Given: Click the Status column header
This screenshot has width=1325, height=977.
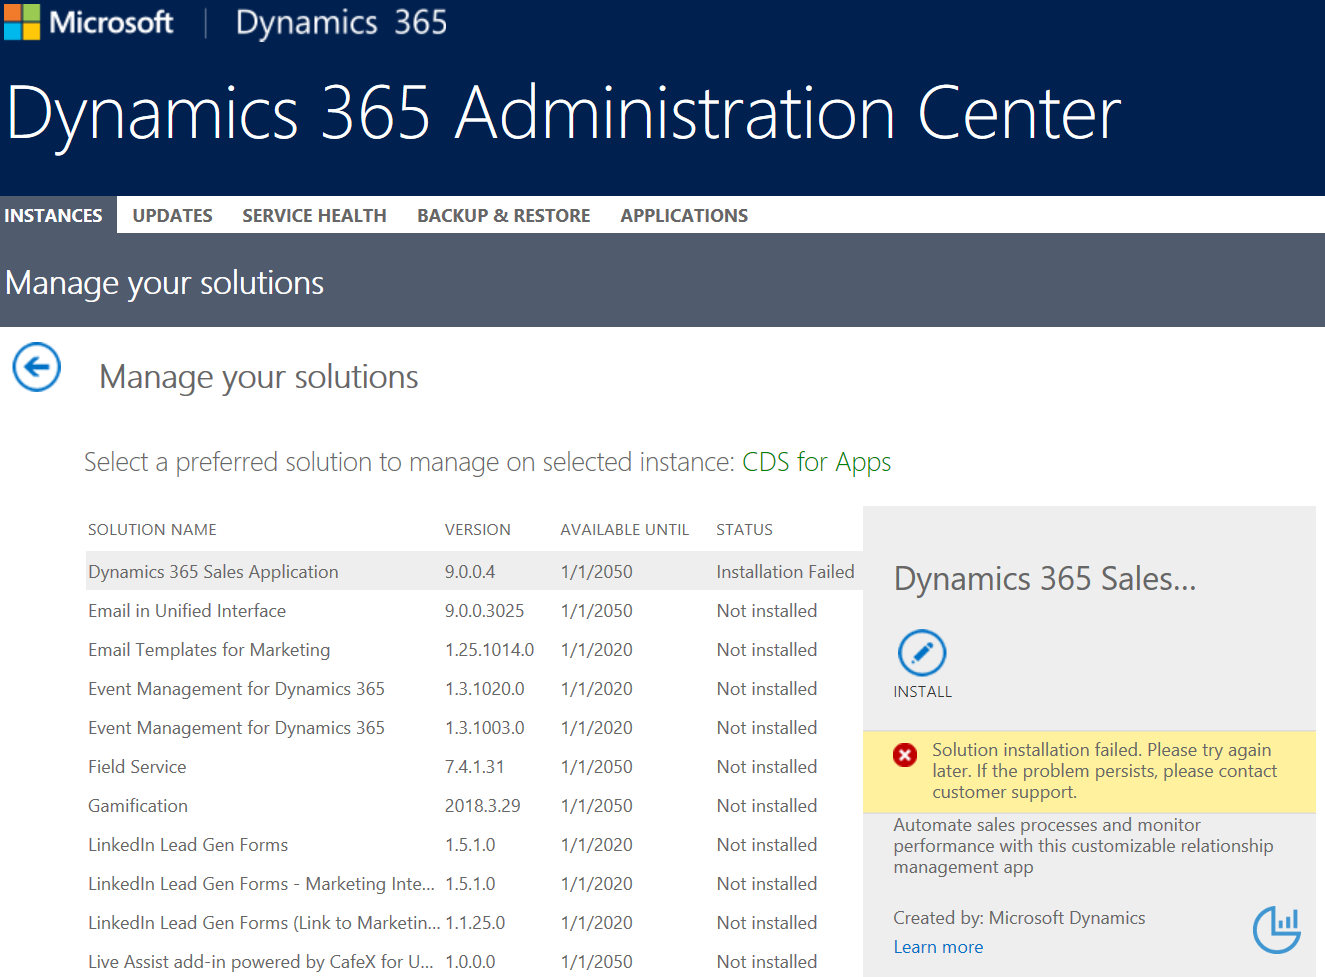Looking at the screenshot, I should [x=744, y=530].
